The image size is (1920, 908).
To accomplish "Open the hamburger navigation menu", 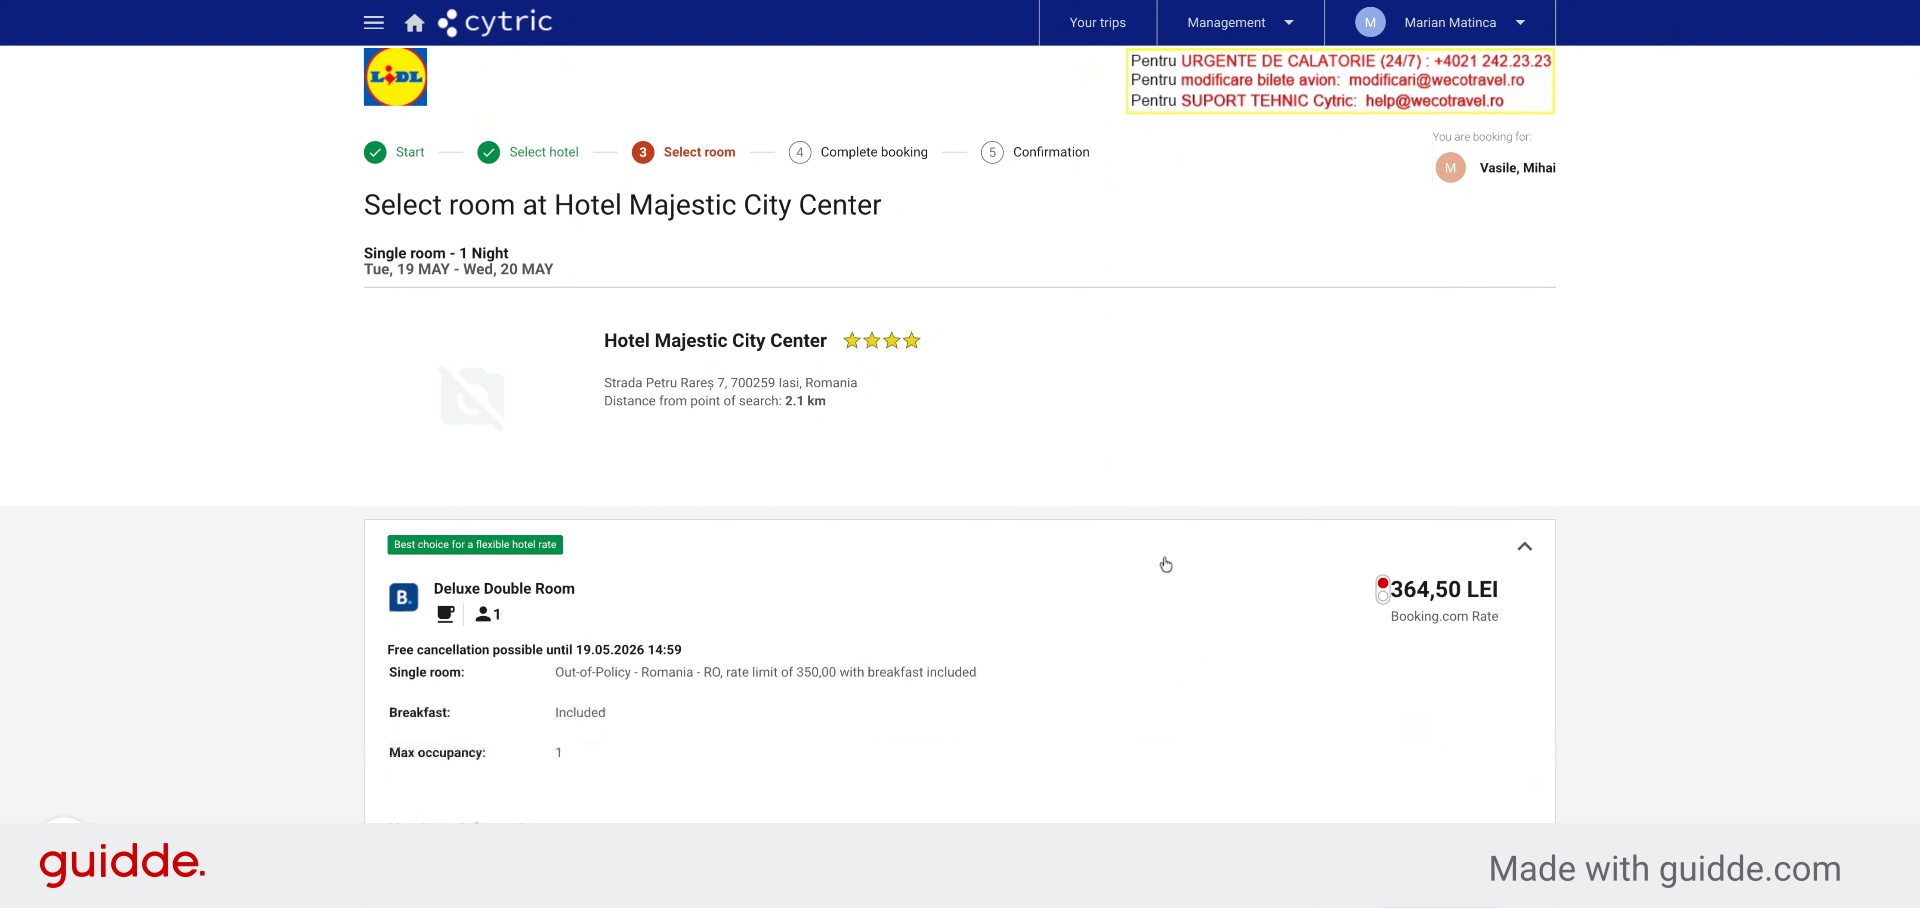I will pyautogui.click(x=374, y=22).
